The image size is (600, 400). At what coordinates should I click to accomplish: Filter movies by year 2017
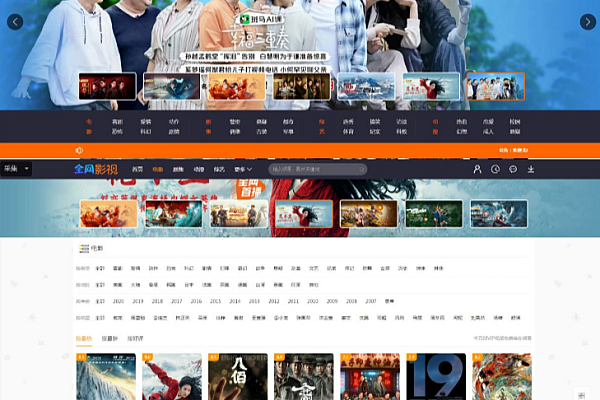176,301
